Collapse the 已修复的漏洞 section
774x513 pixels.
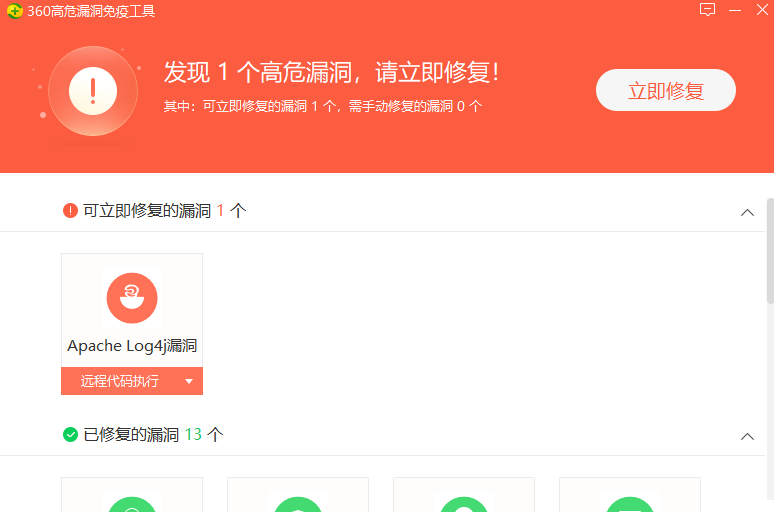[747, 436]
